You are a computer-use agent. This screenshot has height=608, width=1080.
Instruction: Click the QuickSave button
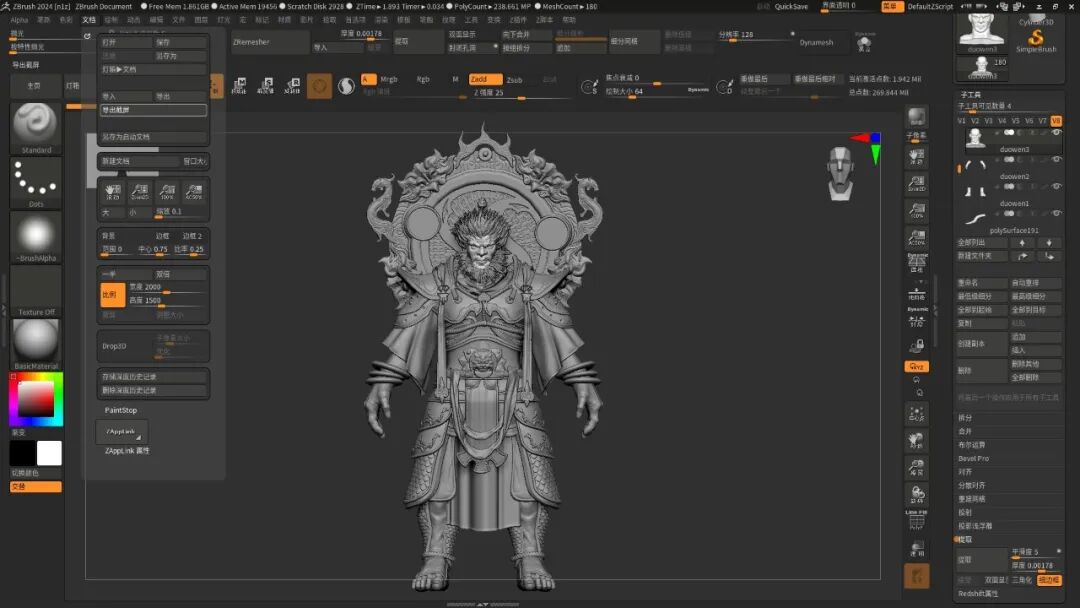click(x=791, y=6)
